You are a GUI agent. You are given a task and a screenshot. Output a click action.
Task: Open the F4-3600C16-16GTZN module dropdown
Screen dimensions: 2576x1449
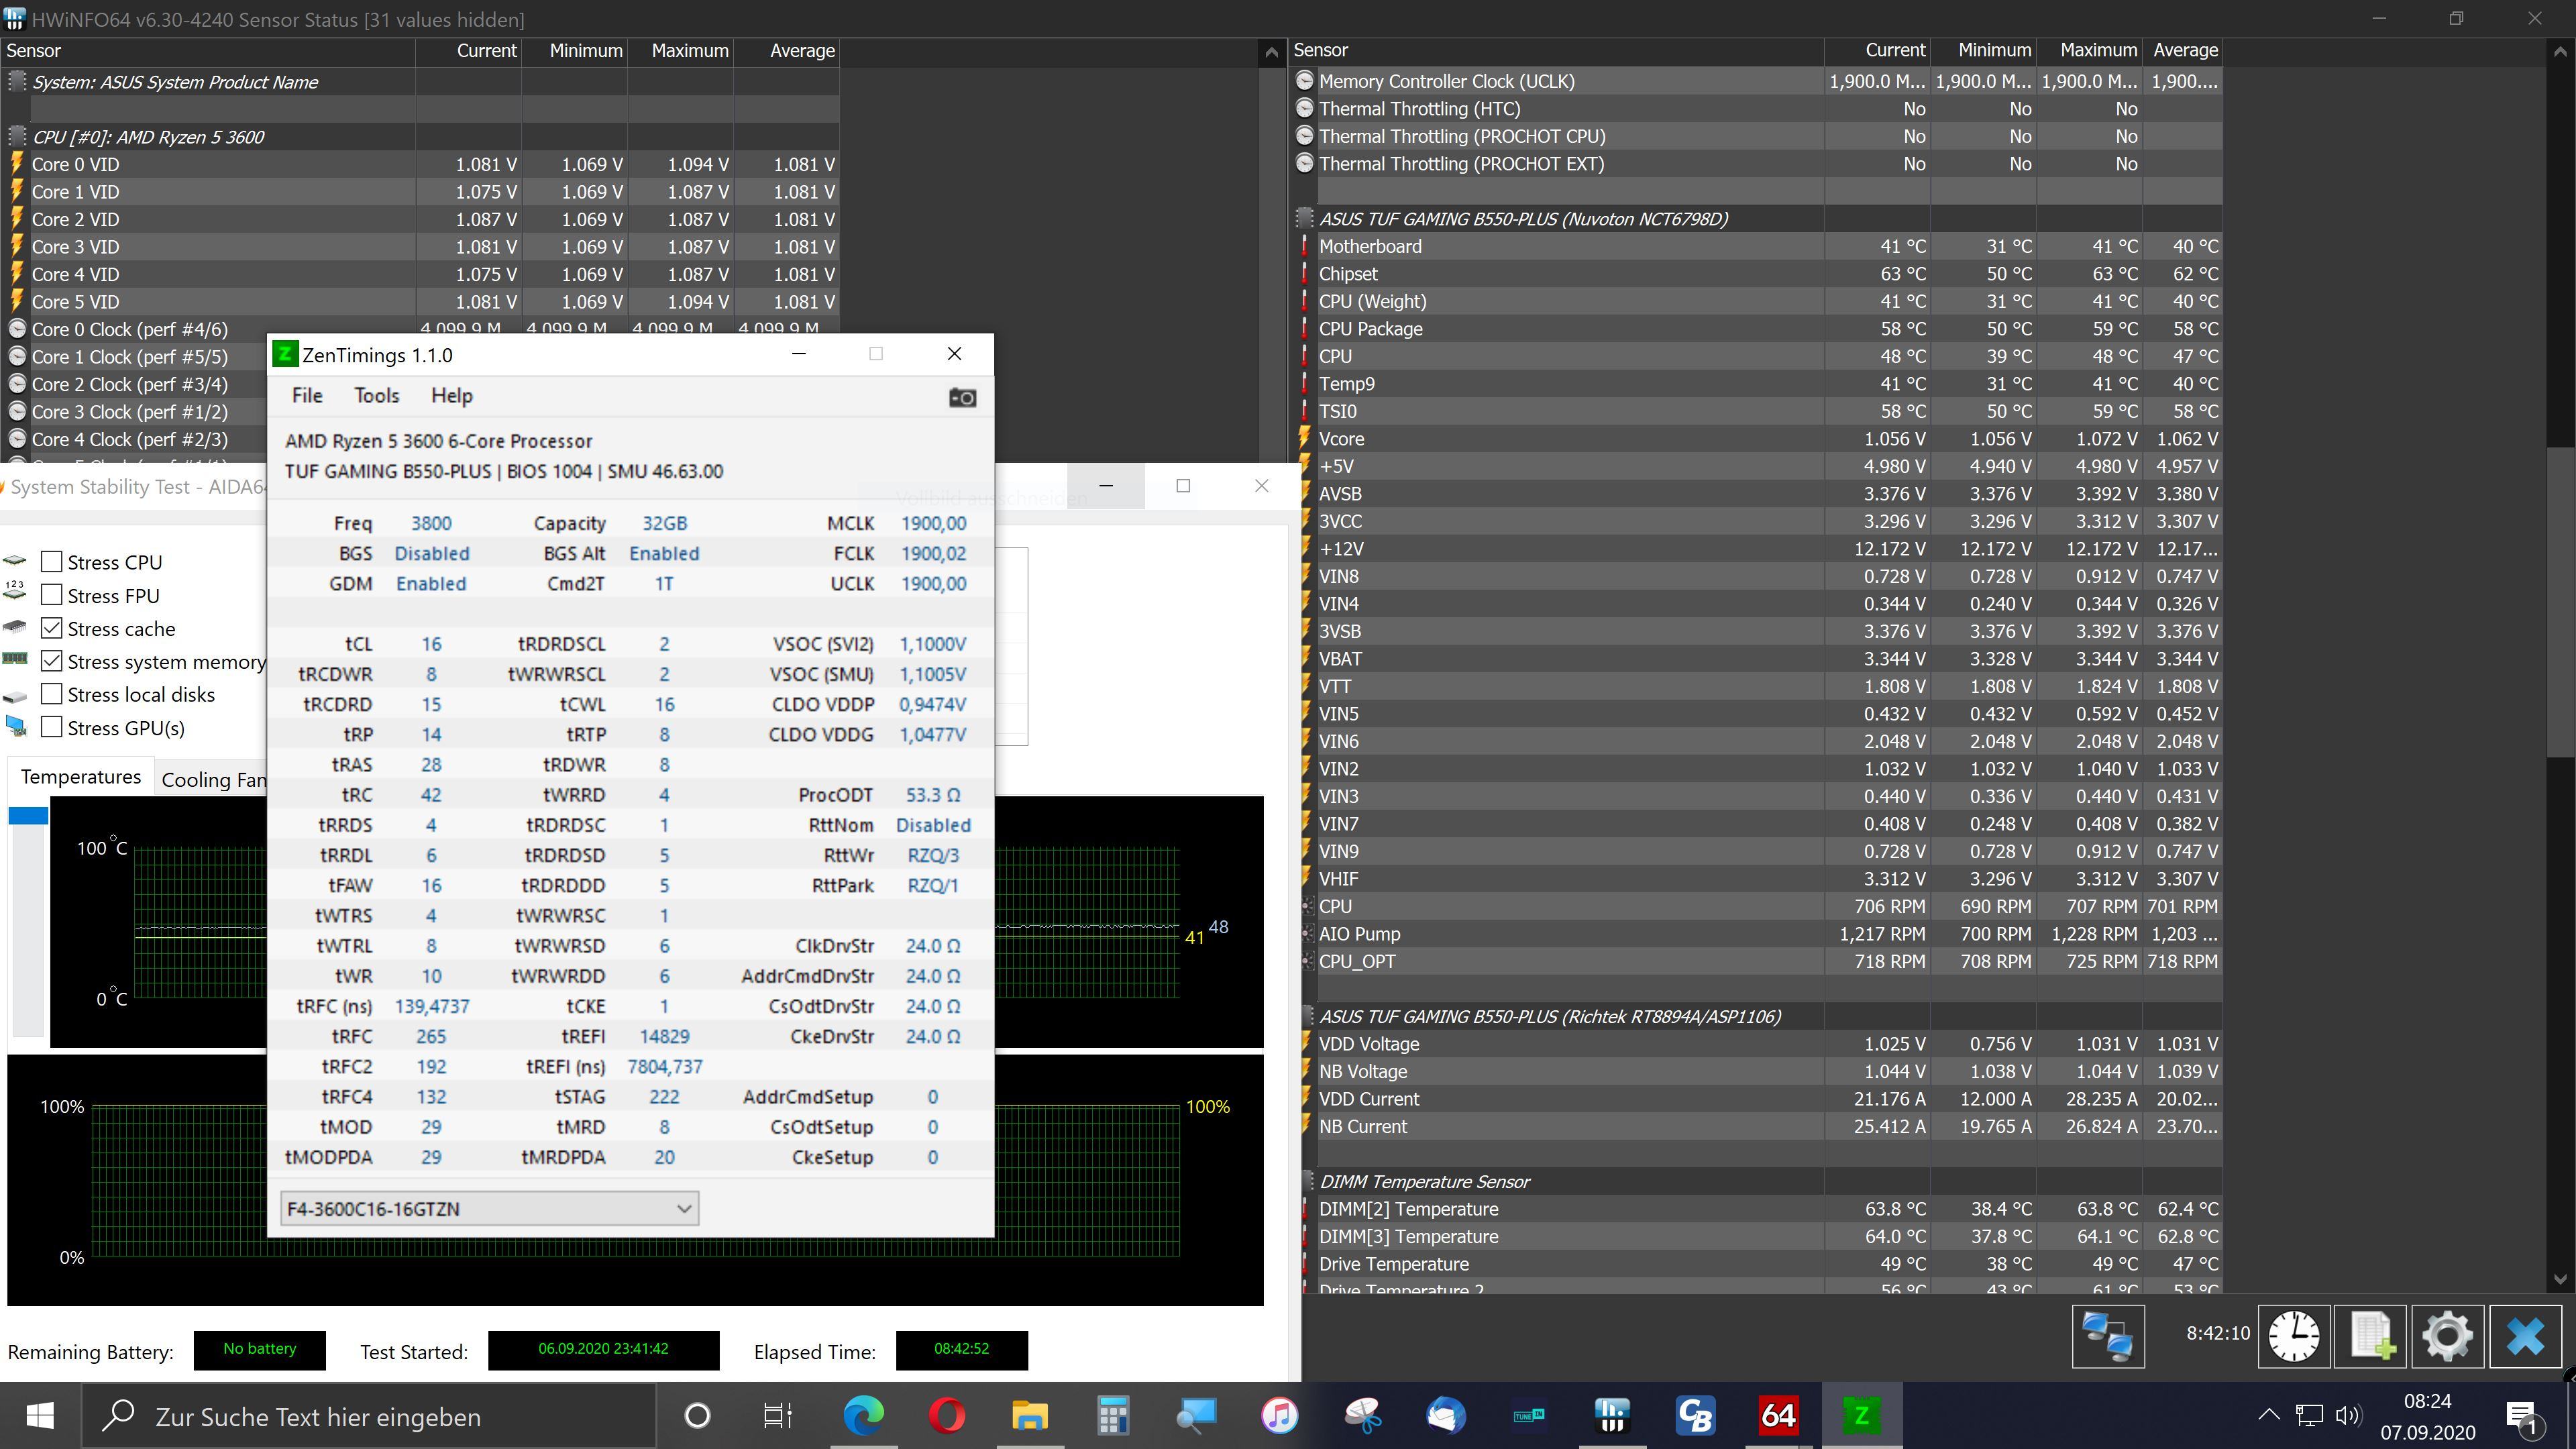pyautogui.click(x=489, y=1208)
